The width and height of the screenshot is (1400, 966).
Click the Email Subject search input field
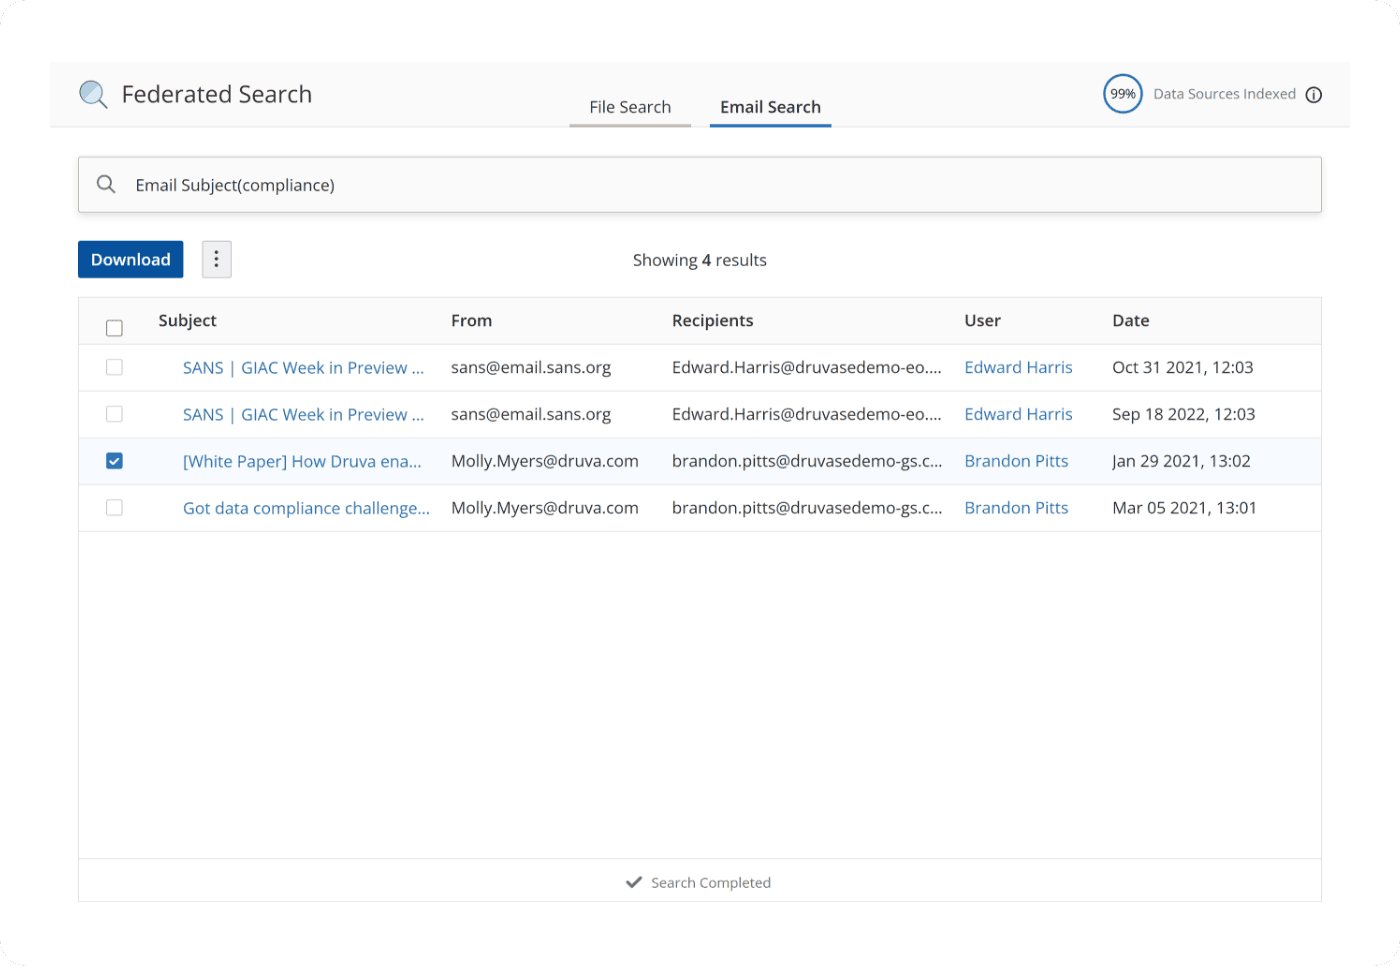click(700, 185)
